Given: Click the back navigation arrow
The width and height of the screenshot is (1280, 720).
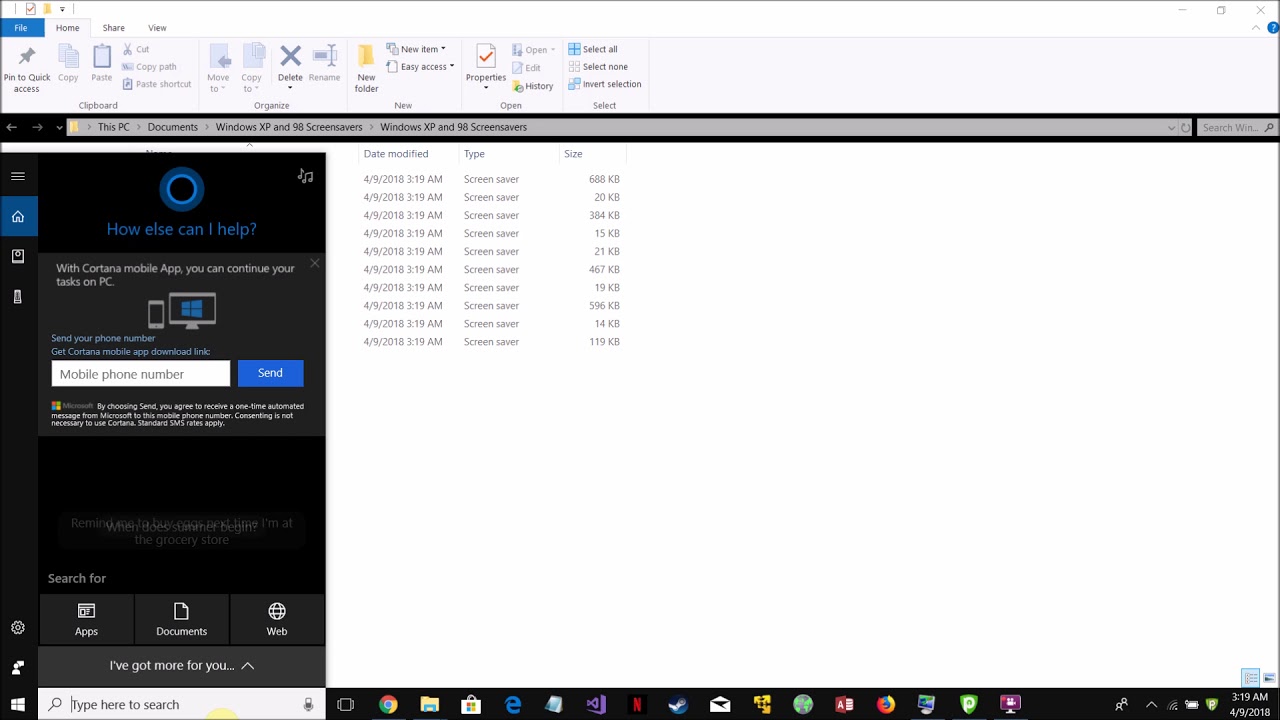Looking at the screenshot, I should [x=12, y=127].
